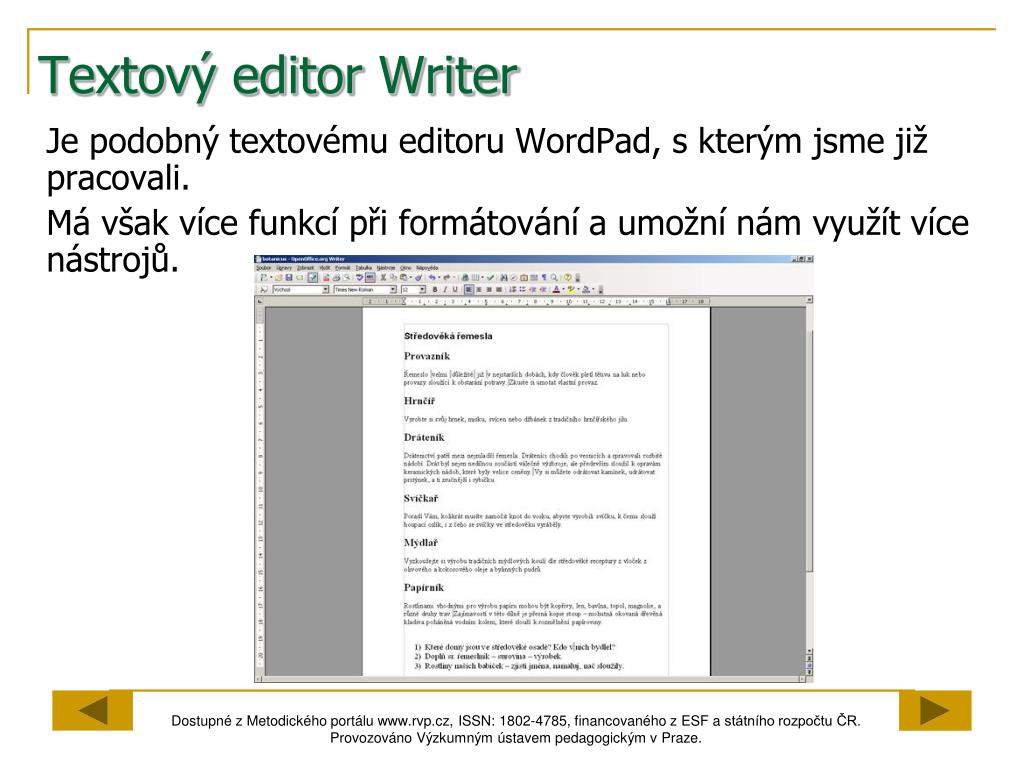The height and width of the screenshot is (768, 1024).
Task: Expand the Font Color dropdown arrow
Action: coord(564,289)
